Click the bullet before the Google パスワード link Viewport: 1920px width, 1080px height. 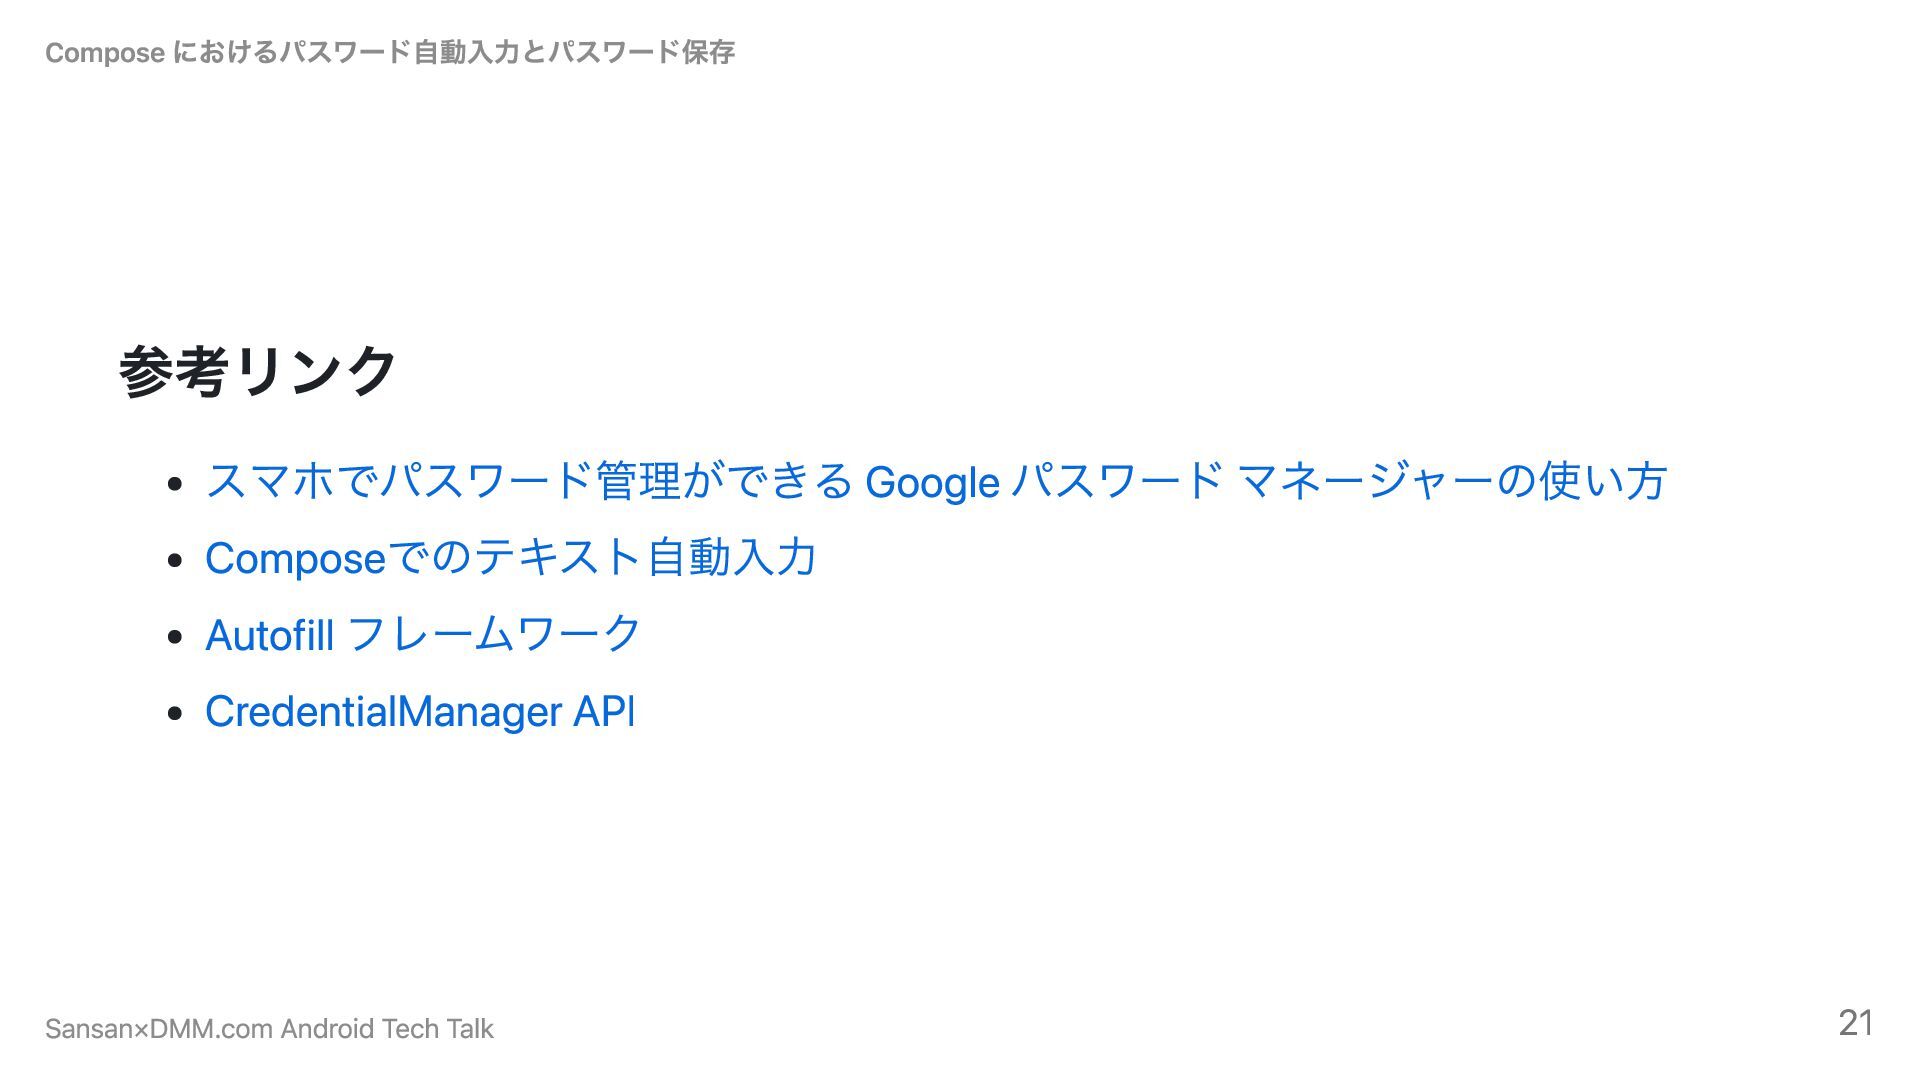[x=176, y=484]
